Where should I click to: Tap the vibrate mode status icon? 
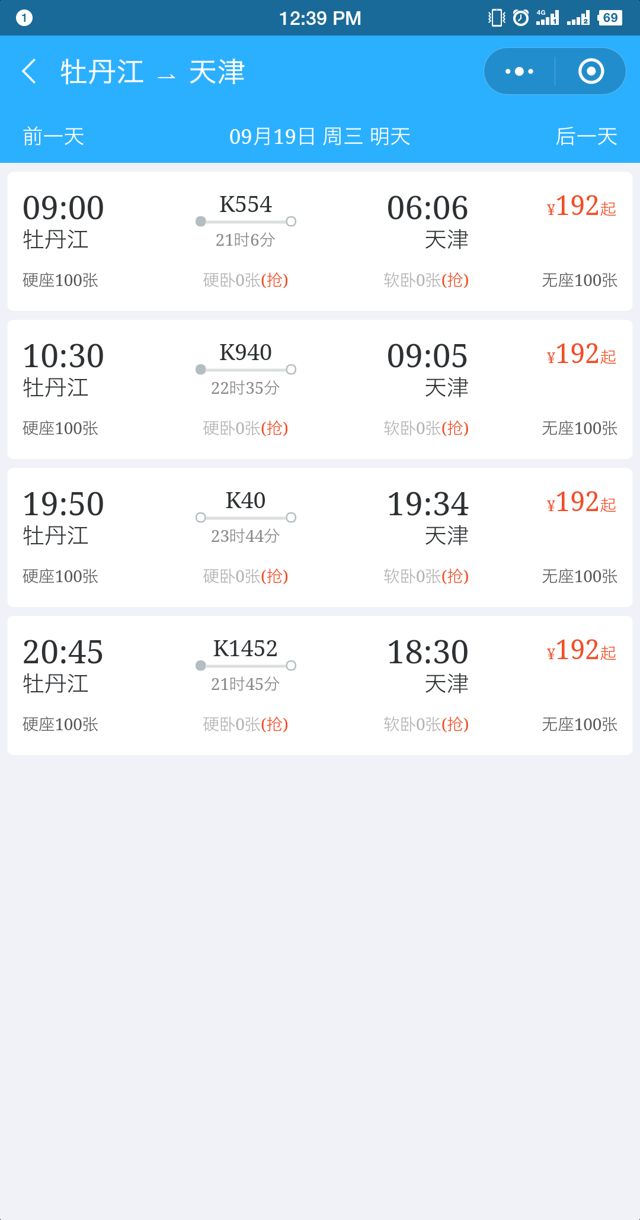(x=496, y=18)
